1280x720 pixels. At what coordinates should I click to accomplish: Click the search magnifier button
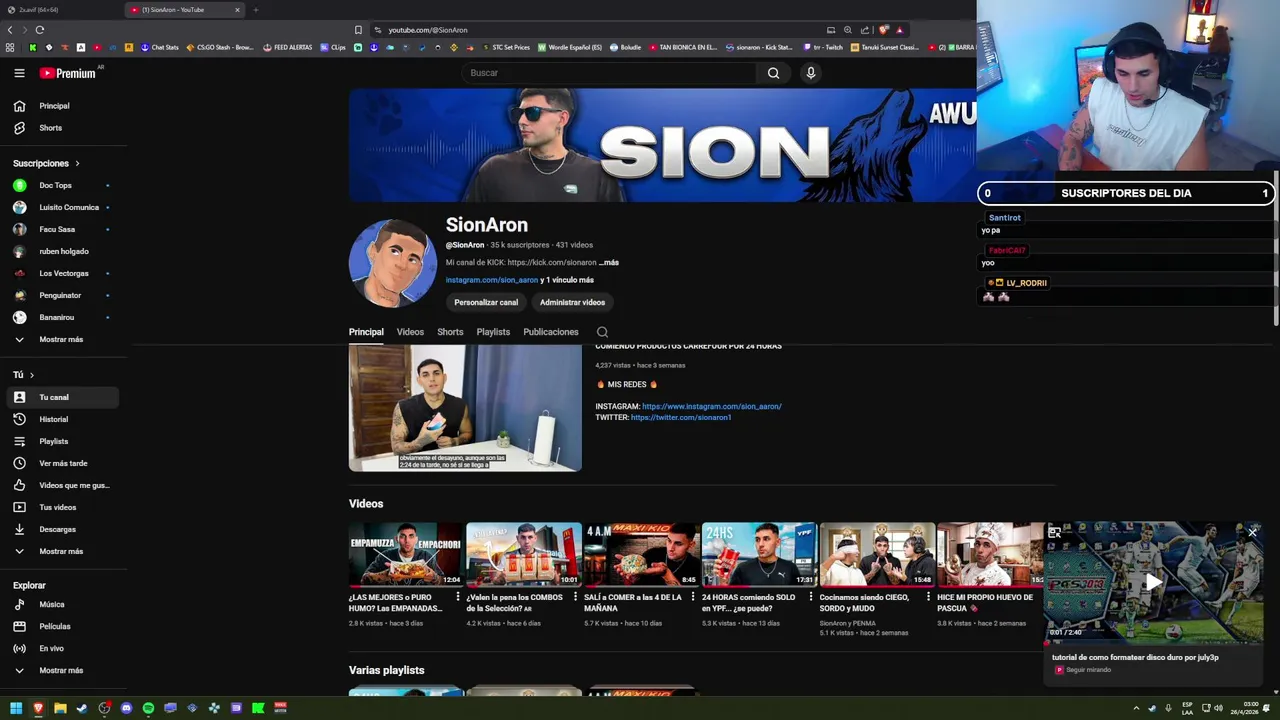(x=773, y=73)
